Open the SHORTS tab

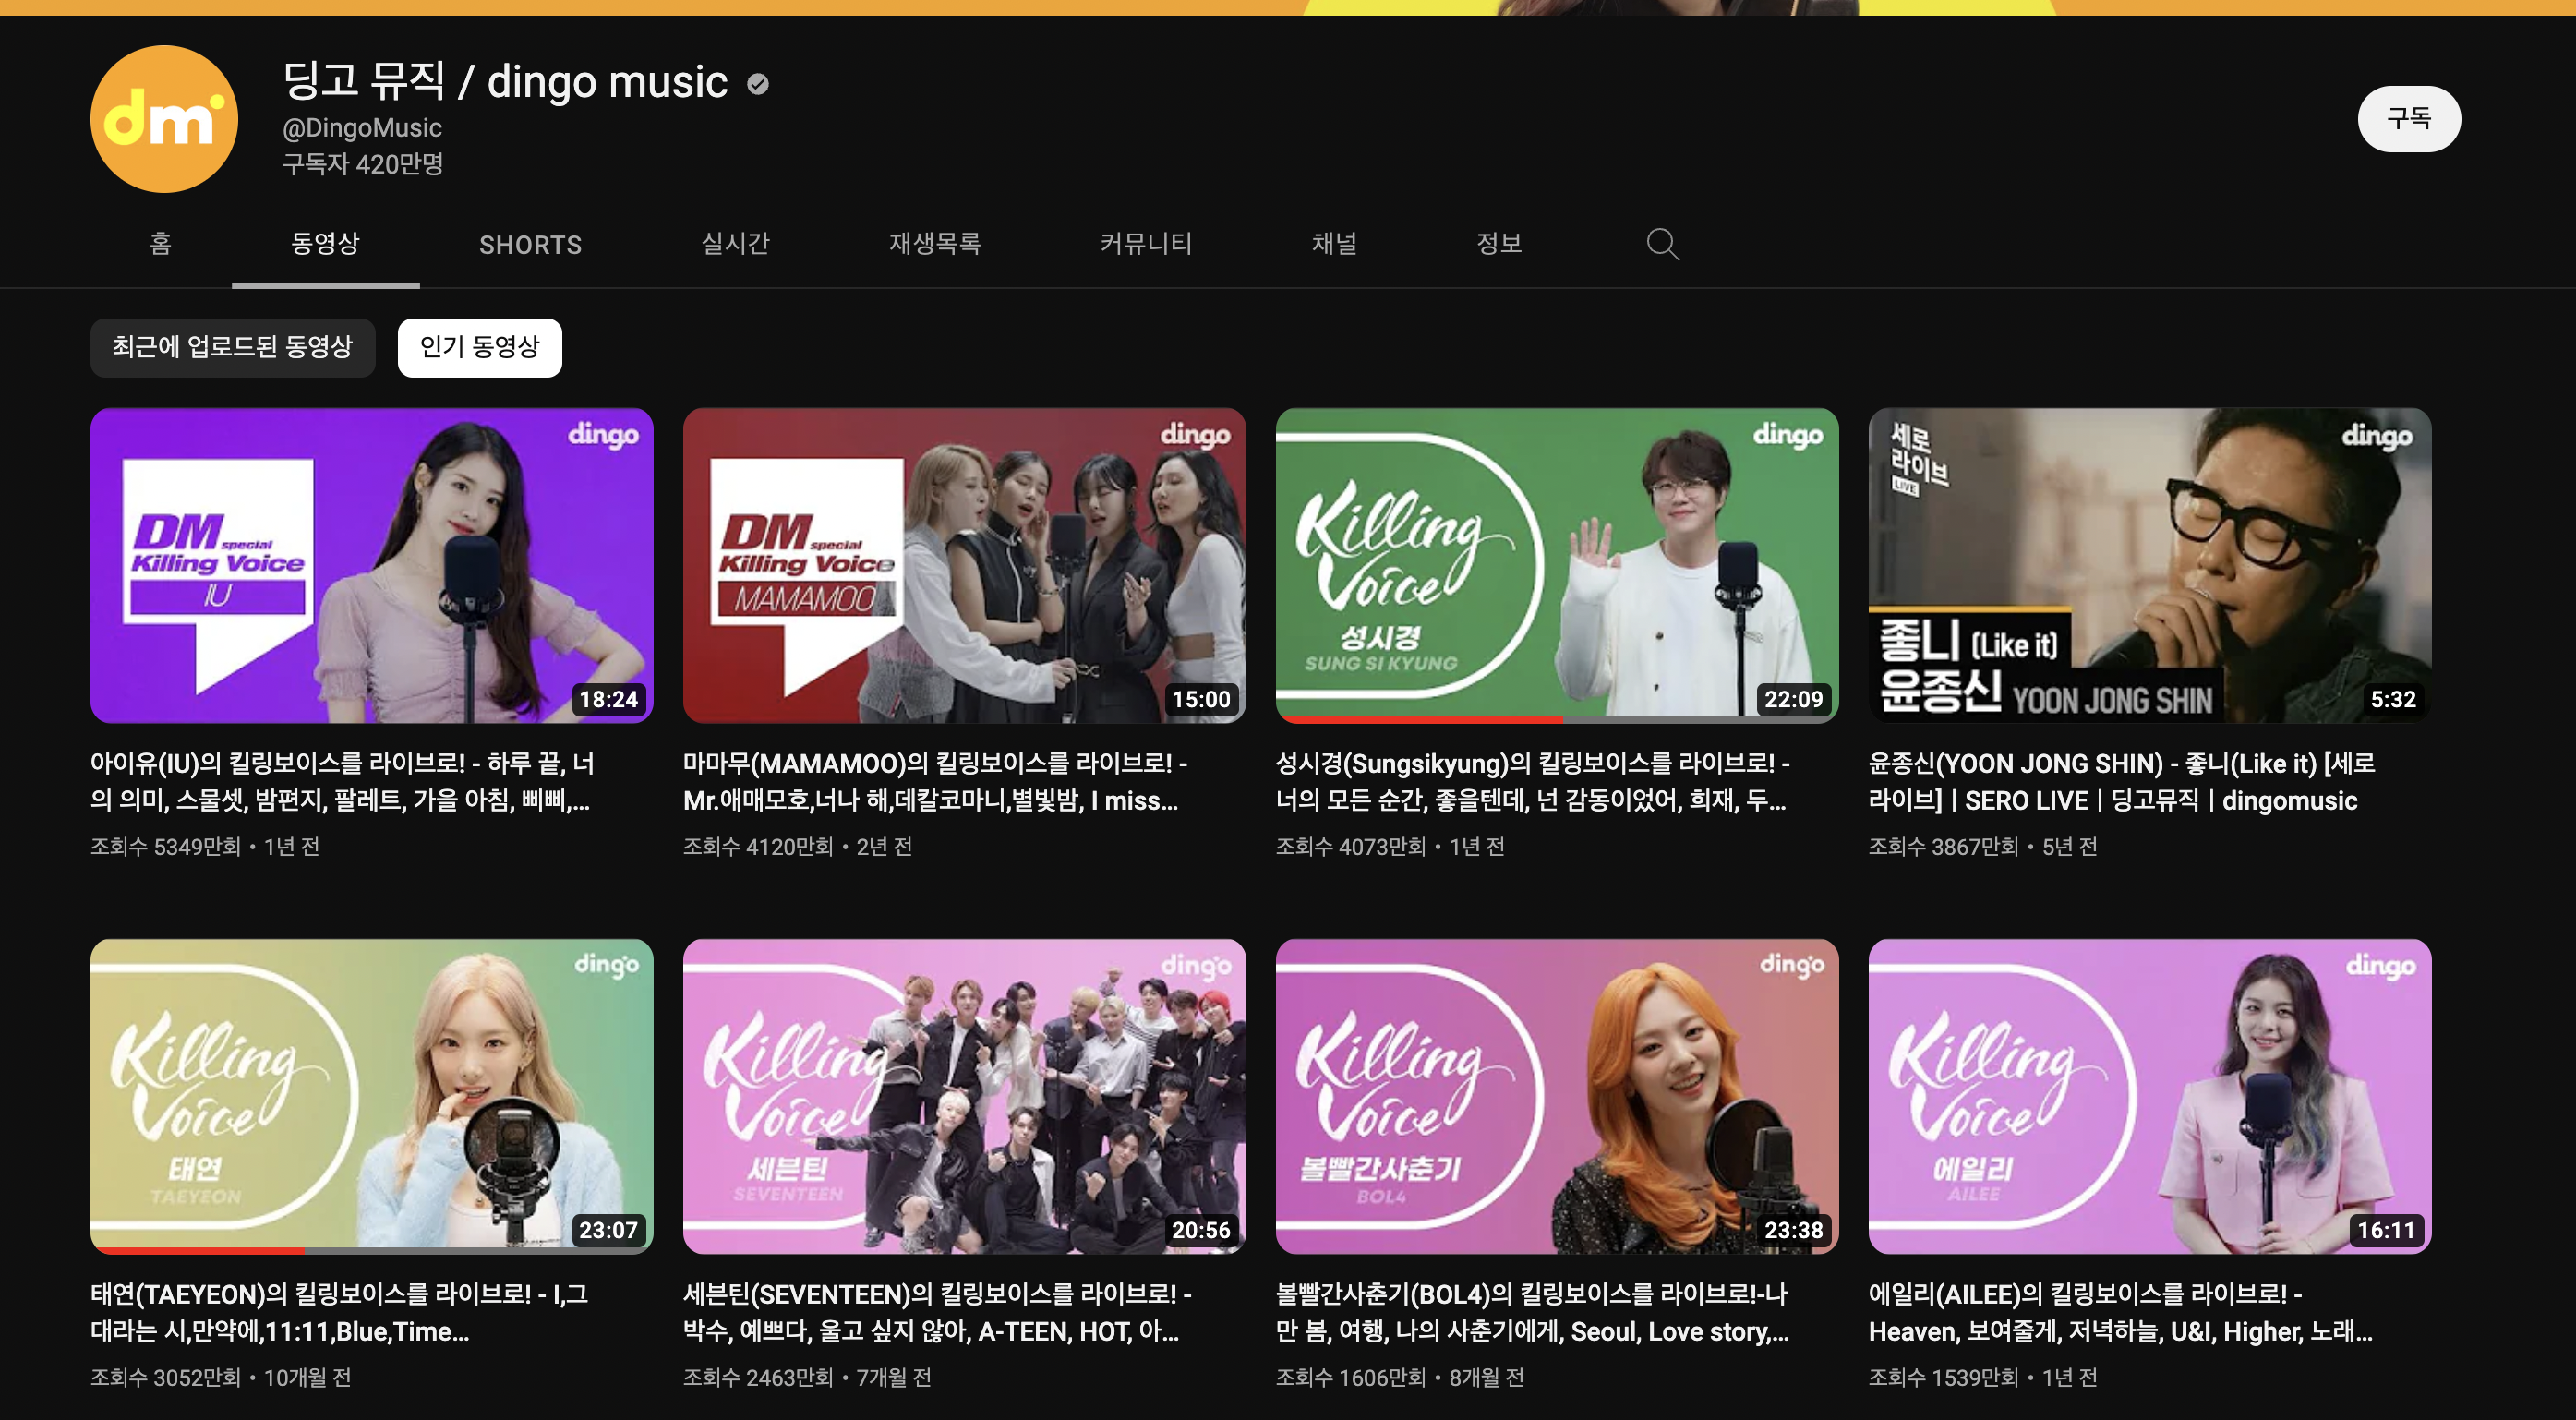coord(530,245)
